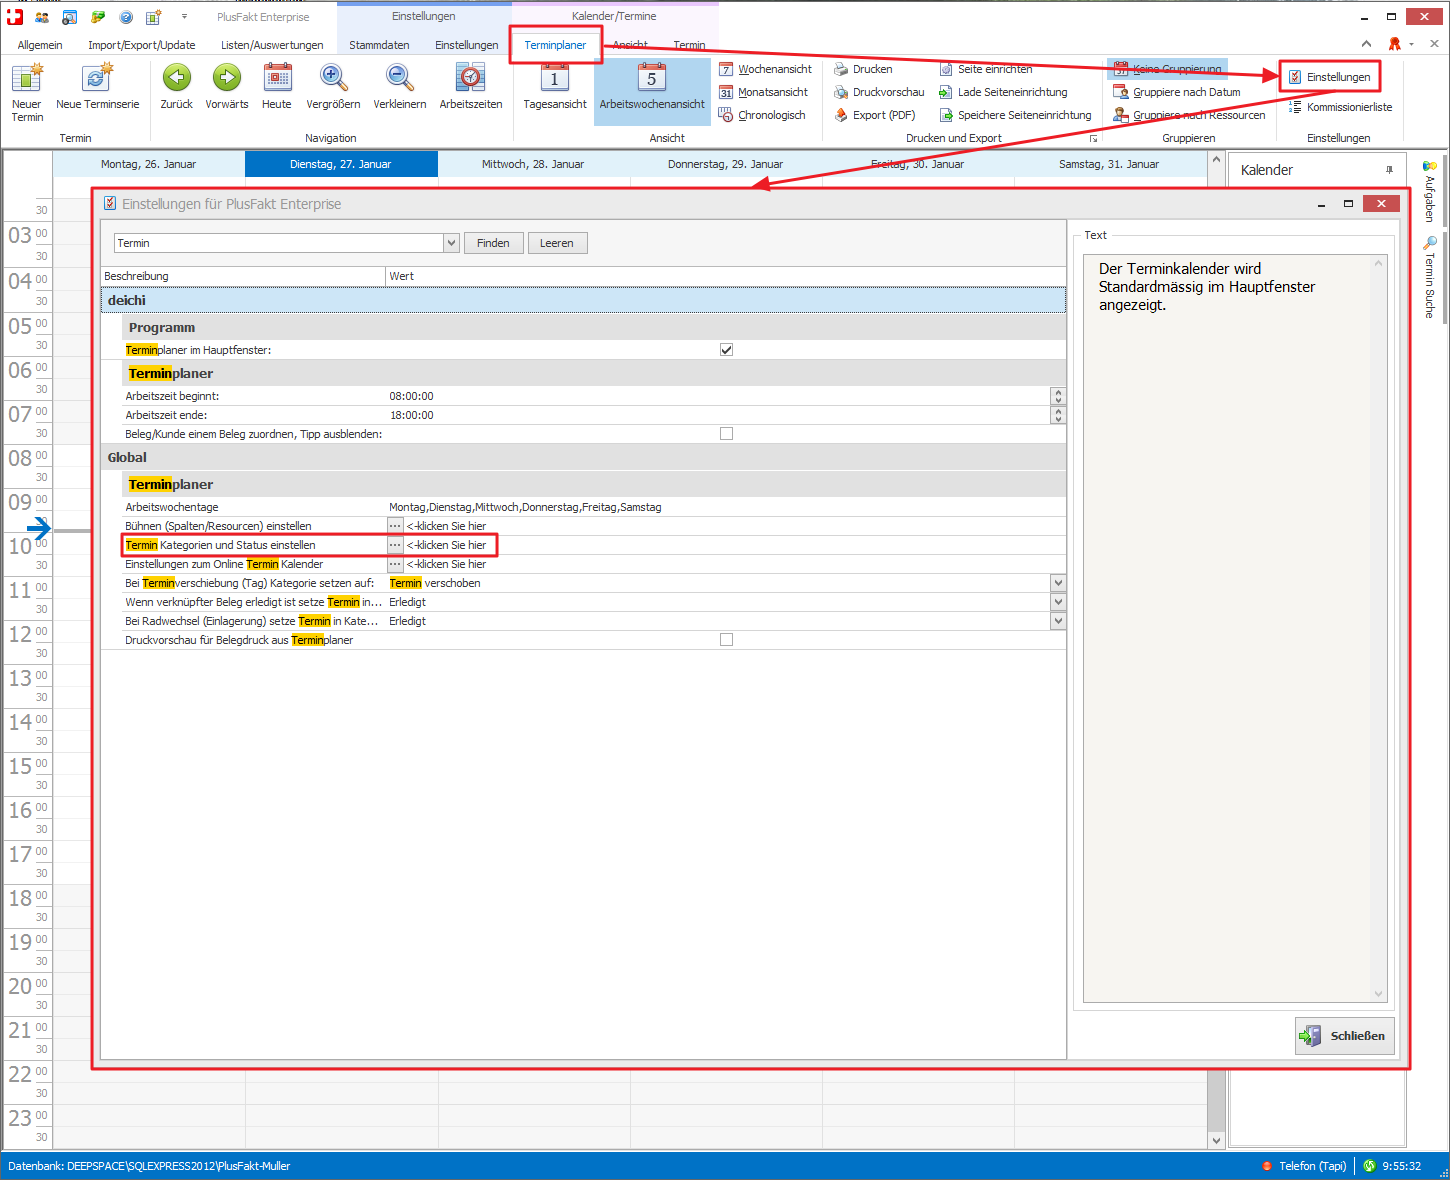
Task: Export the calendar via Export (PDF)
Action: pyautogui.click(x=875, y=115)
